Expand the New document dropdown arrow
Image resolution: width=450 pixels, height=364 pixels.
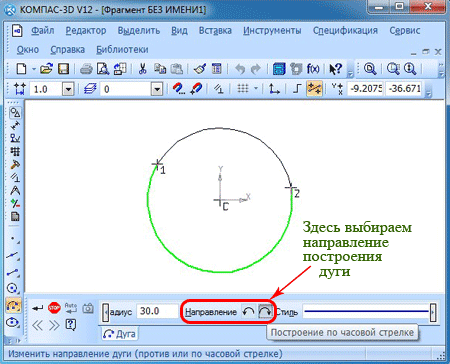click(x=34, y=69)
